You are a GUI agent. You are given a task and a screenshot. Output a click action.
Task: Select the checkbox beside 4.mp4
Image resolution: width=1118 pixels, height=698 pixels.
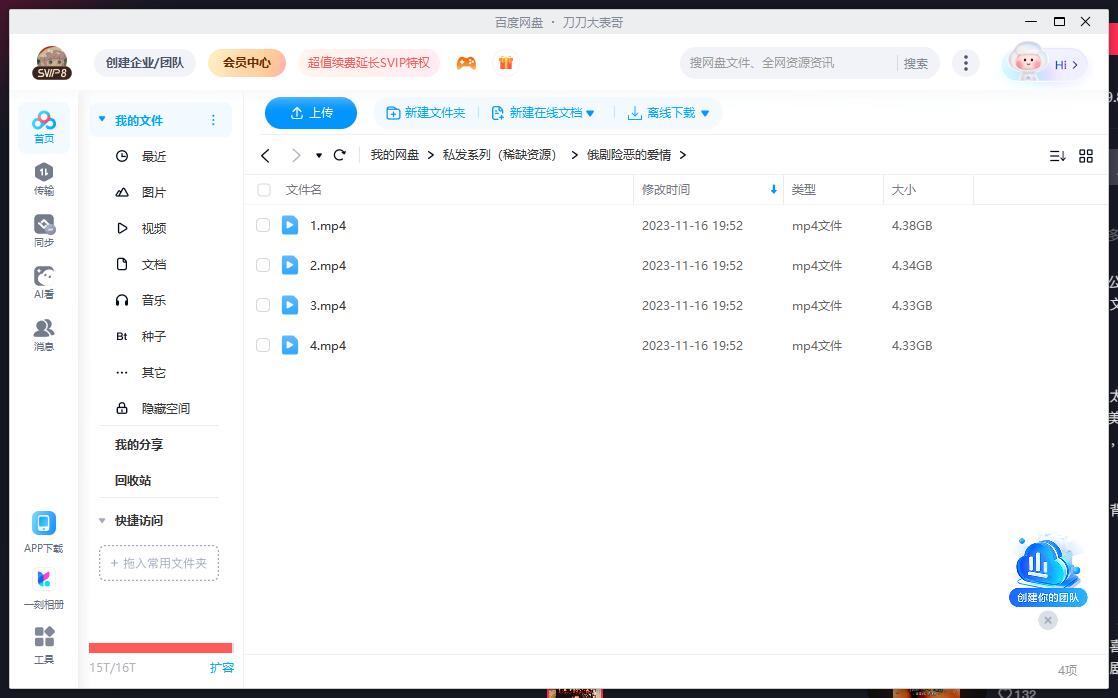point(263,345)
